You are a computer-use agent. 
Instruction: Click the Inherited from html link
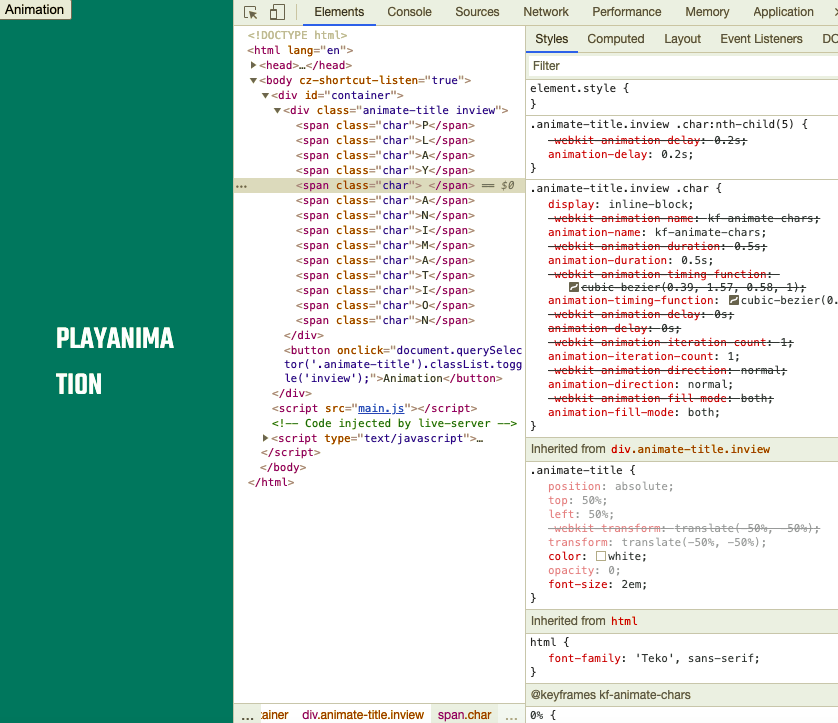pos(624,621)
